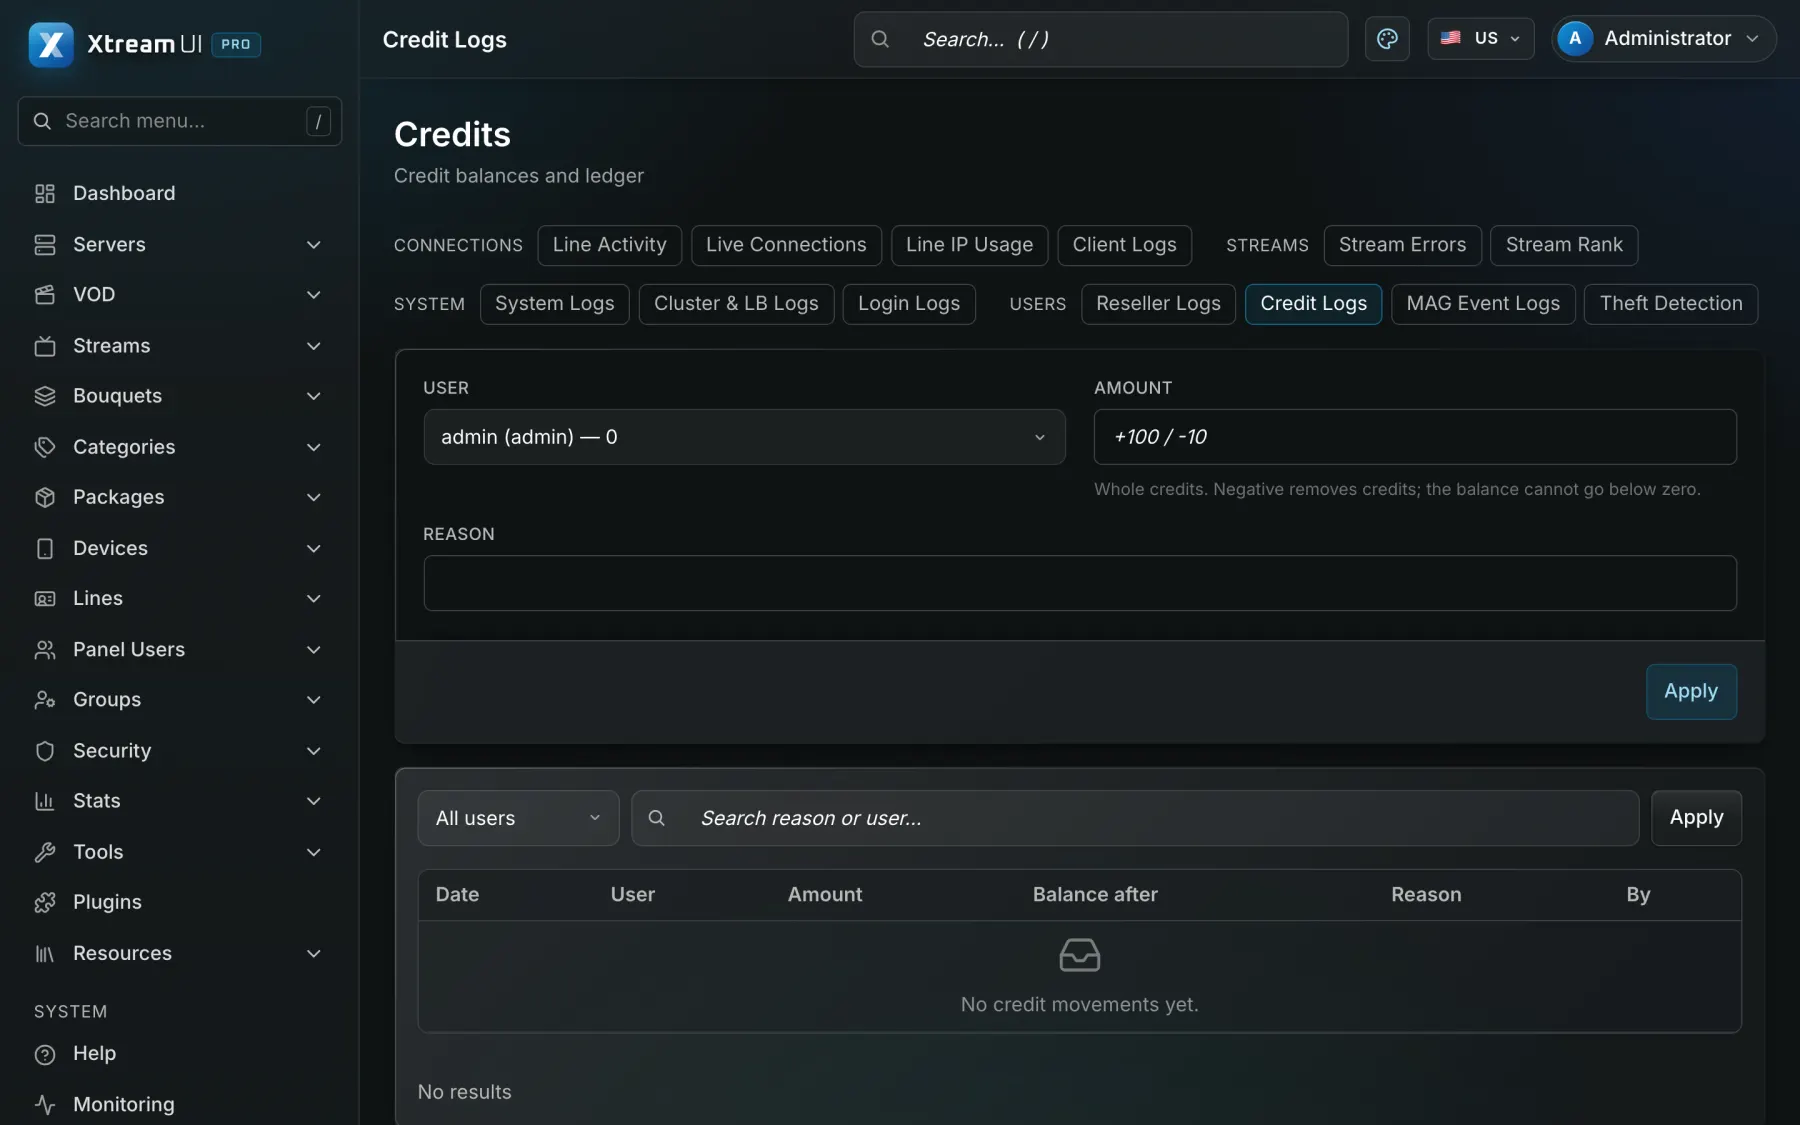Open the Login Logs tab
Screen dimensions: 1800x1125
coord(909,304)
